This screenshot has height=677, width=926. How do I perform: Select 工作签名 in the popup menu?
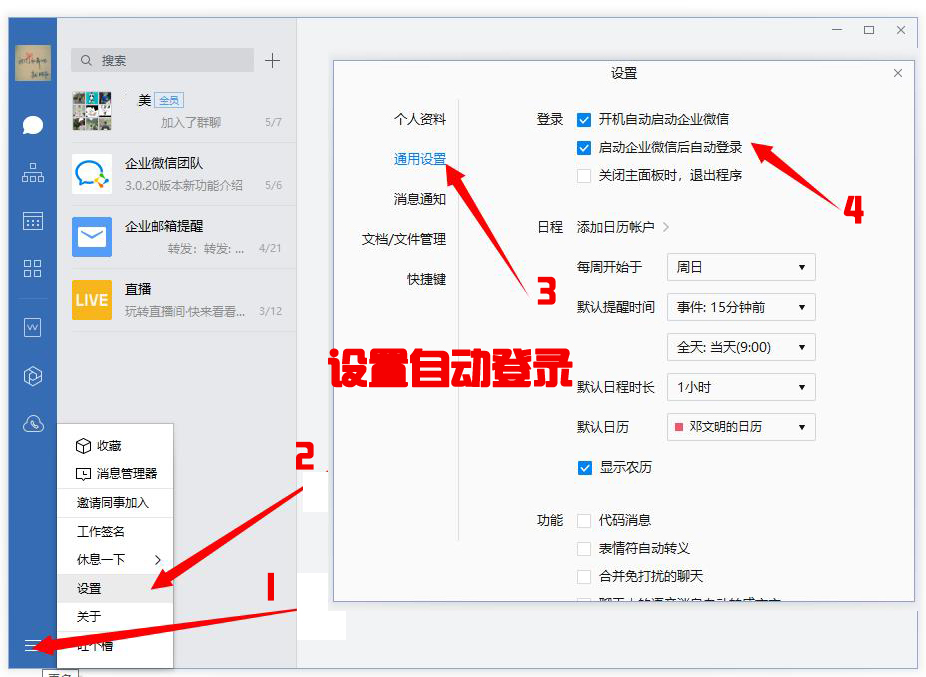point(115,532)
